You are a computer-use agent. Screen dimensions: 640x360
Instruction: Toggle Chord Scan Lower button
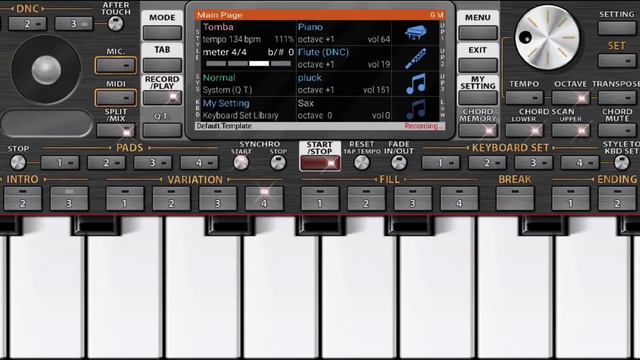pyautogui.click(x=524, y=130)
